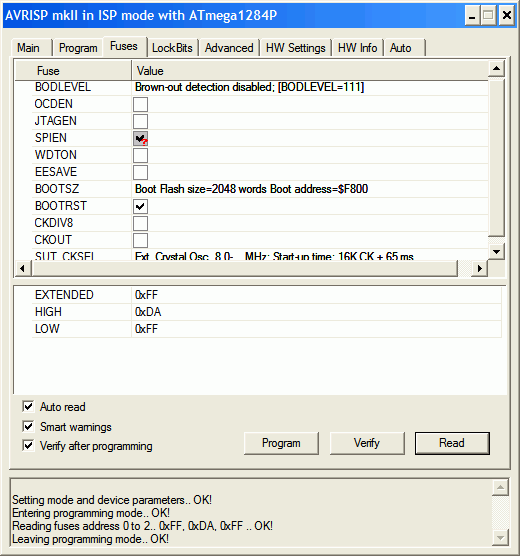Click the 'Leaving programming mode.. OK!' log line

coord(90,539)
